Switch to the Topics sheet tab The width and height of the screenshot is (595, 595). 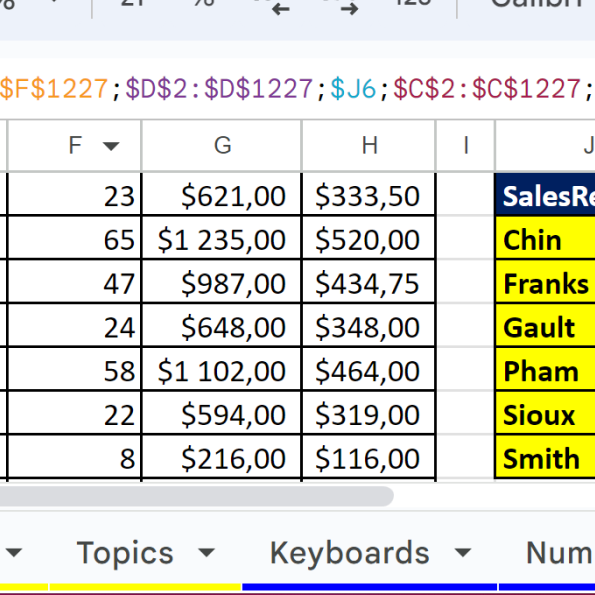pyautogui.click(x=125, y=553)
